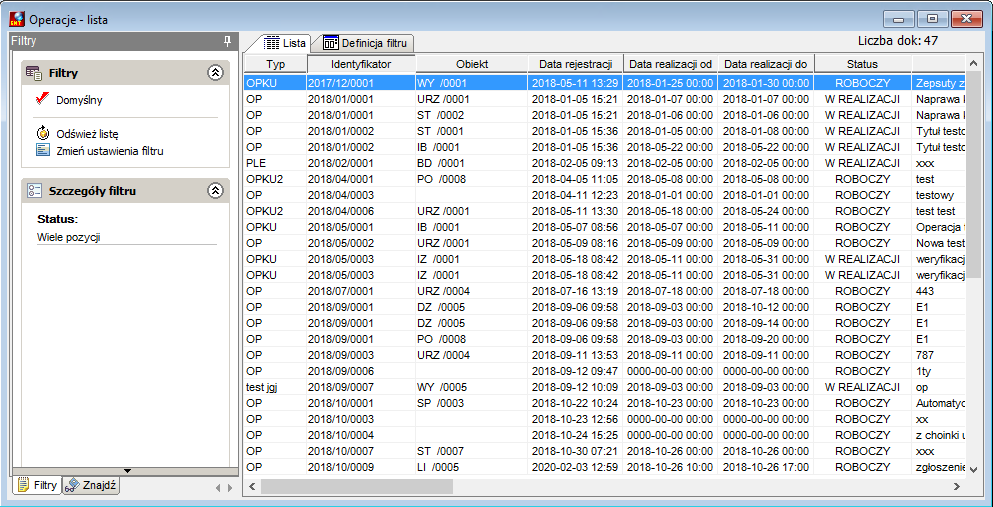
Task: Click the vertical scrollbar down arrow
Action: pyautogui.click(x=974, y=469)
